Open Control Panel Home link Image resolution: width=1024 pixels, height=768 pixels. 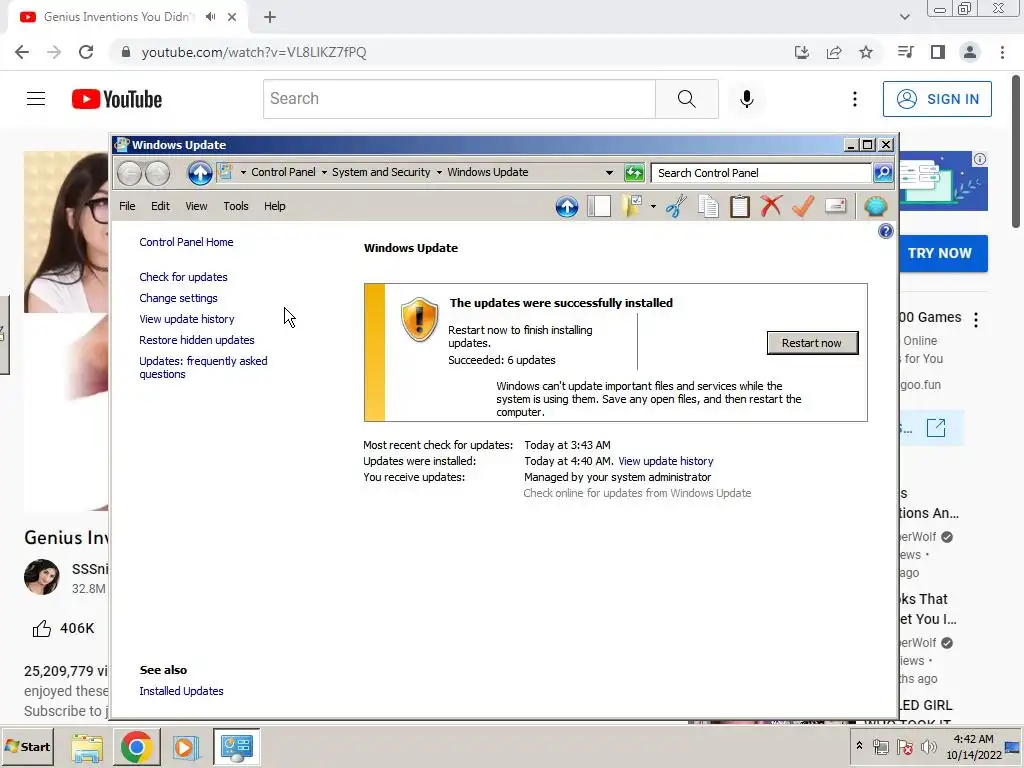(186, 242)
